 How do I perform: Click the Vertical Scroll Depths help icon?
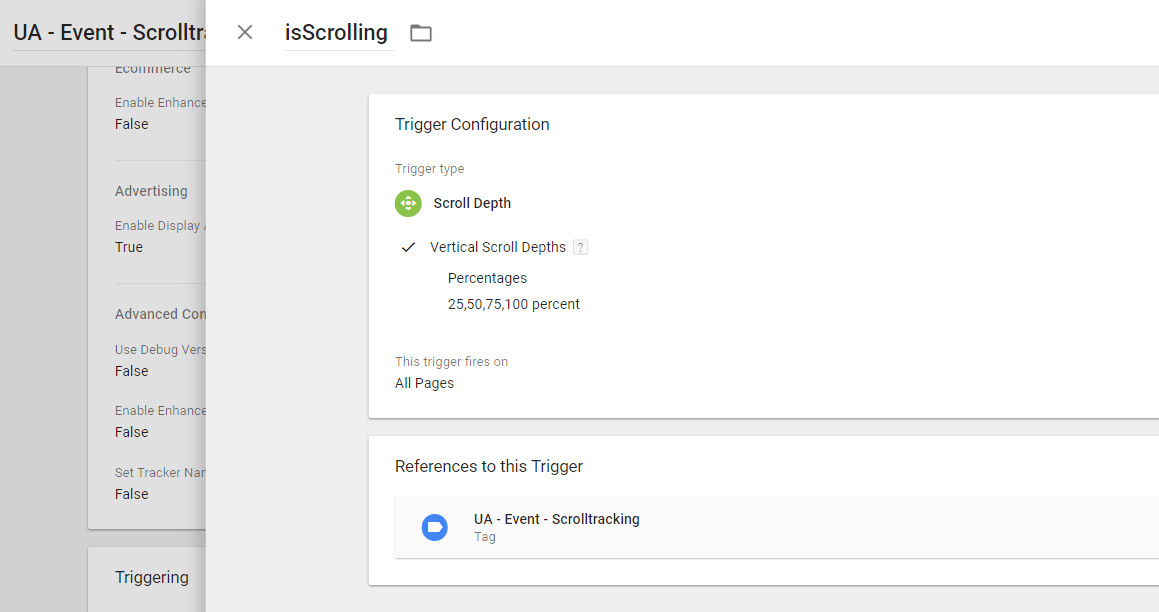[580, 247]
